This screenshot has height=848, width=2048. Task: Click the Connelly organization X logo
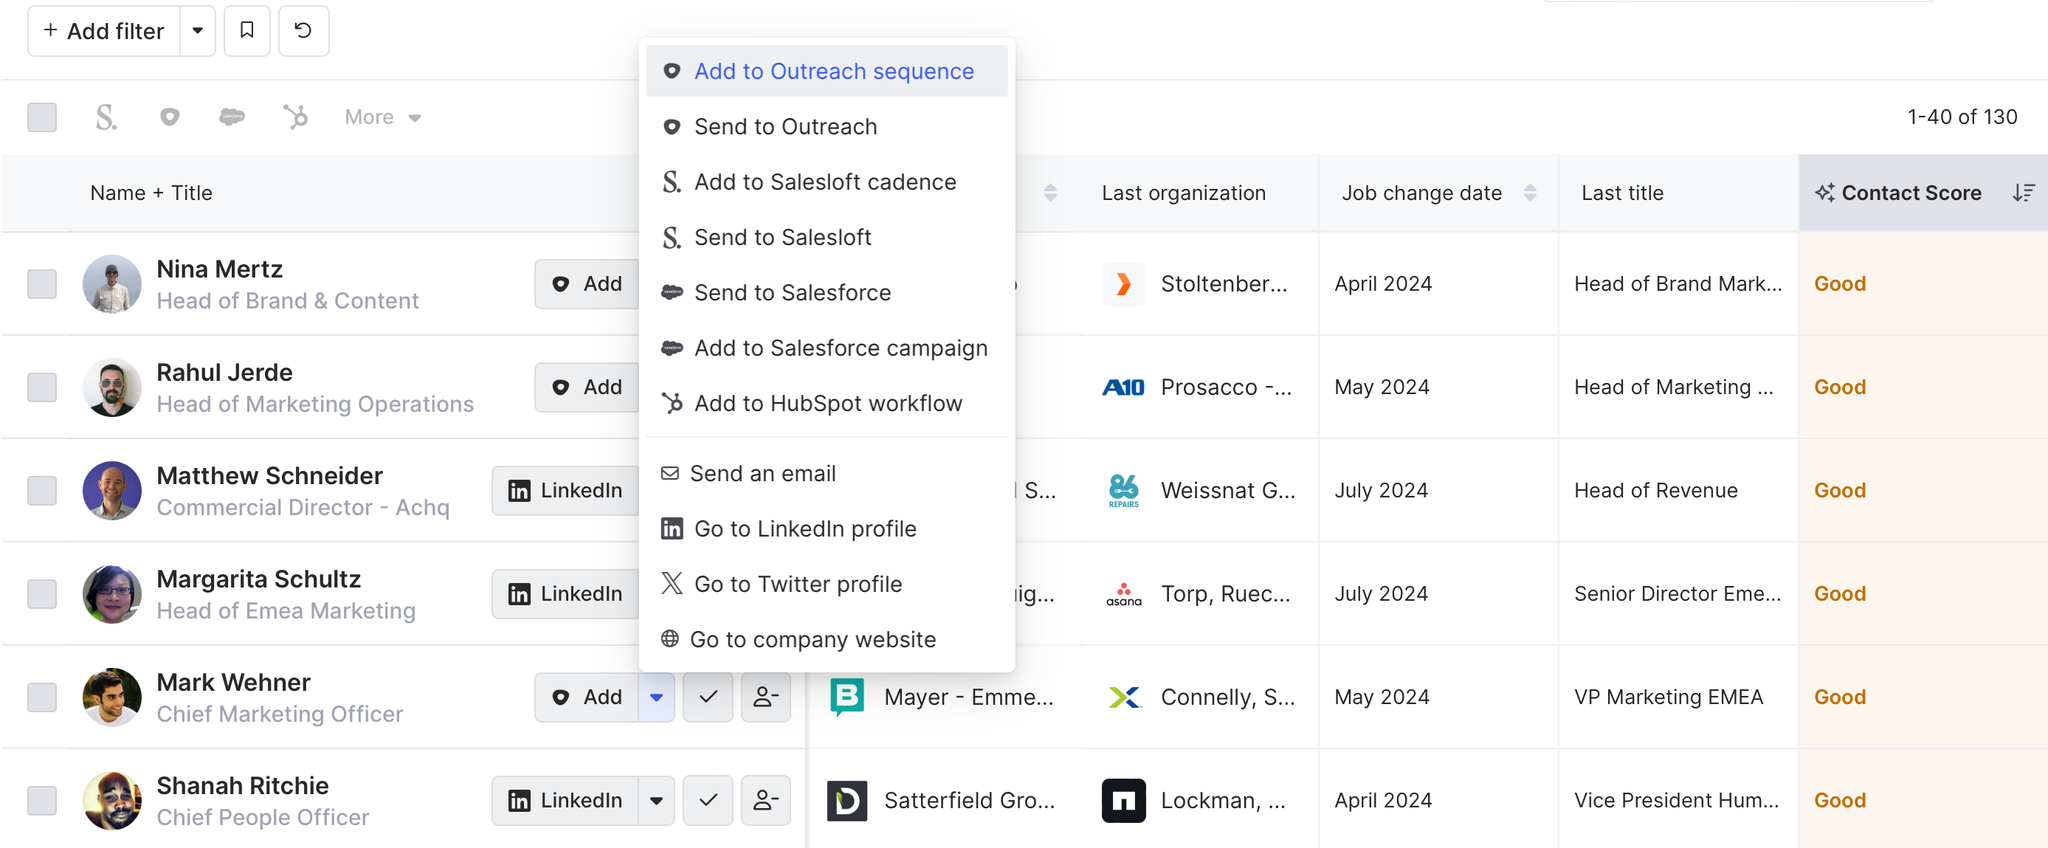tap(1124, 697)
